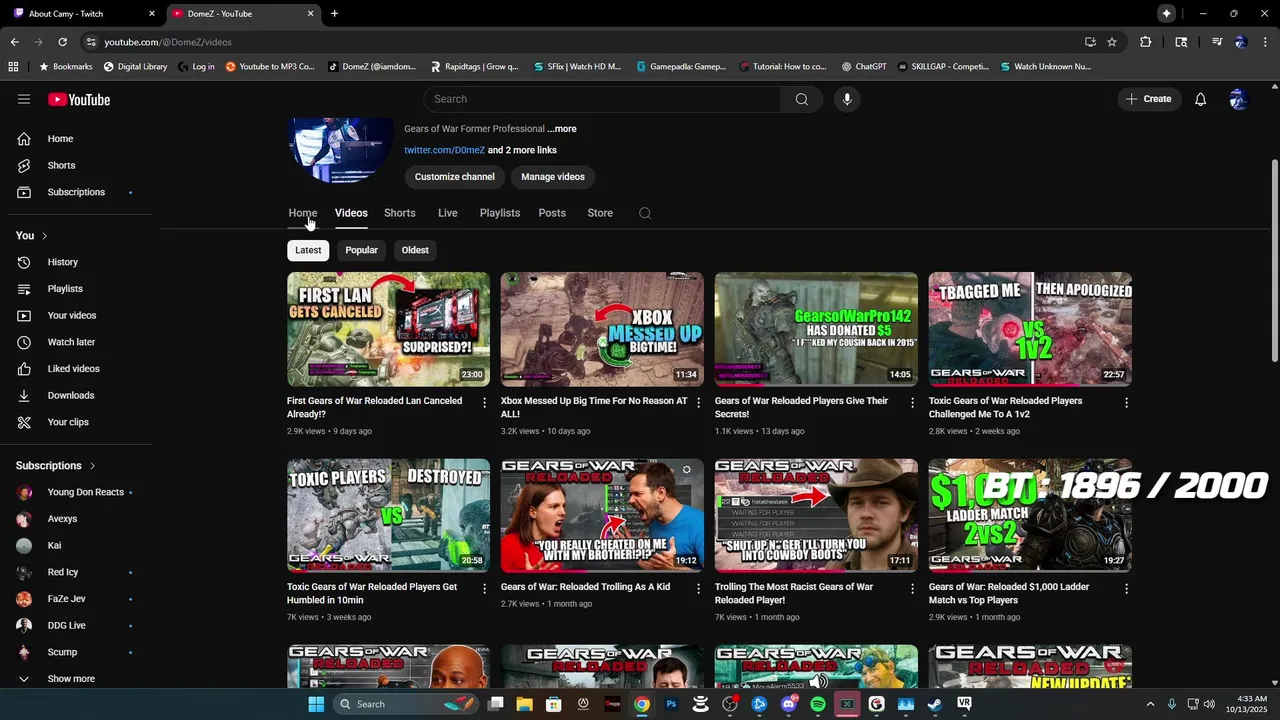The image size is (1280, 720).
Task: Open options for 'Trolling As A Kid' video
Action: tap(699, 589)
